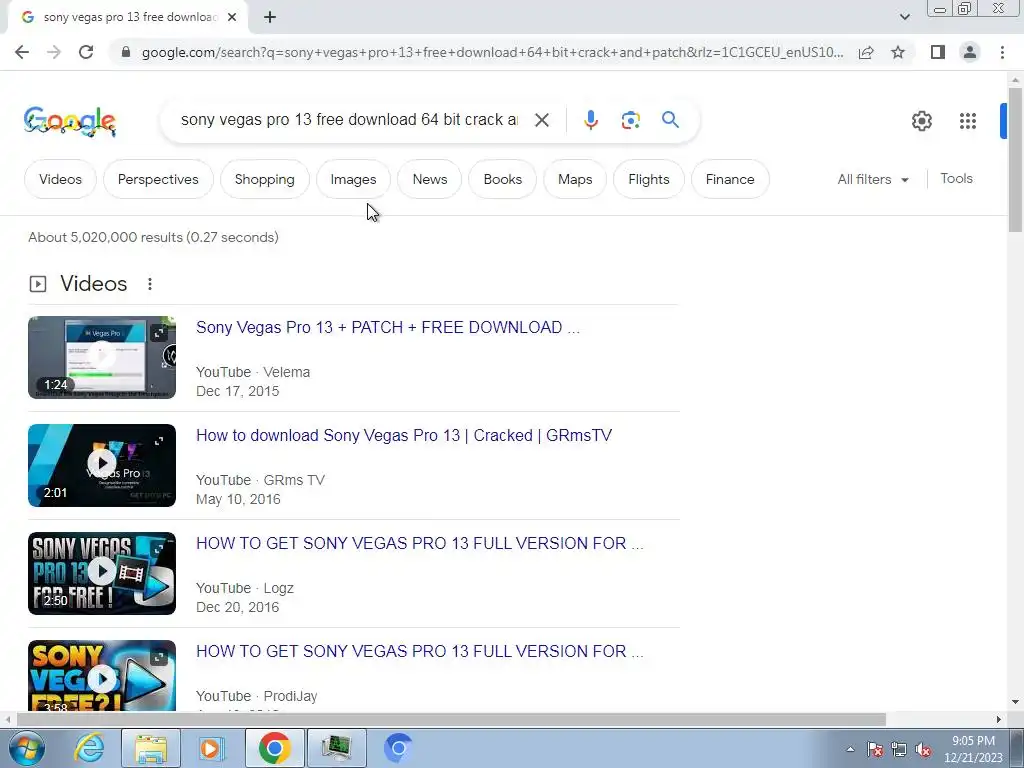1024x768 pixels.
Task: Click the Action Center flag icon
Action: pyautogui.click(x=874, y=749)
